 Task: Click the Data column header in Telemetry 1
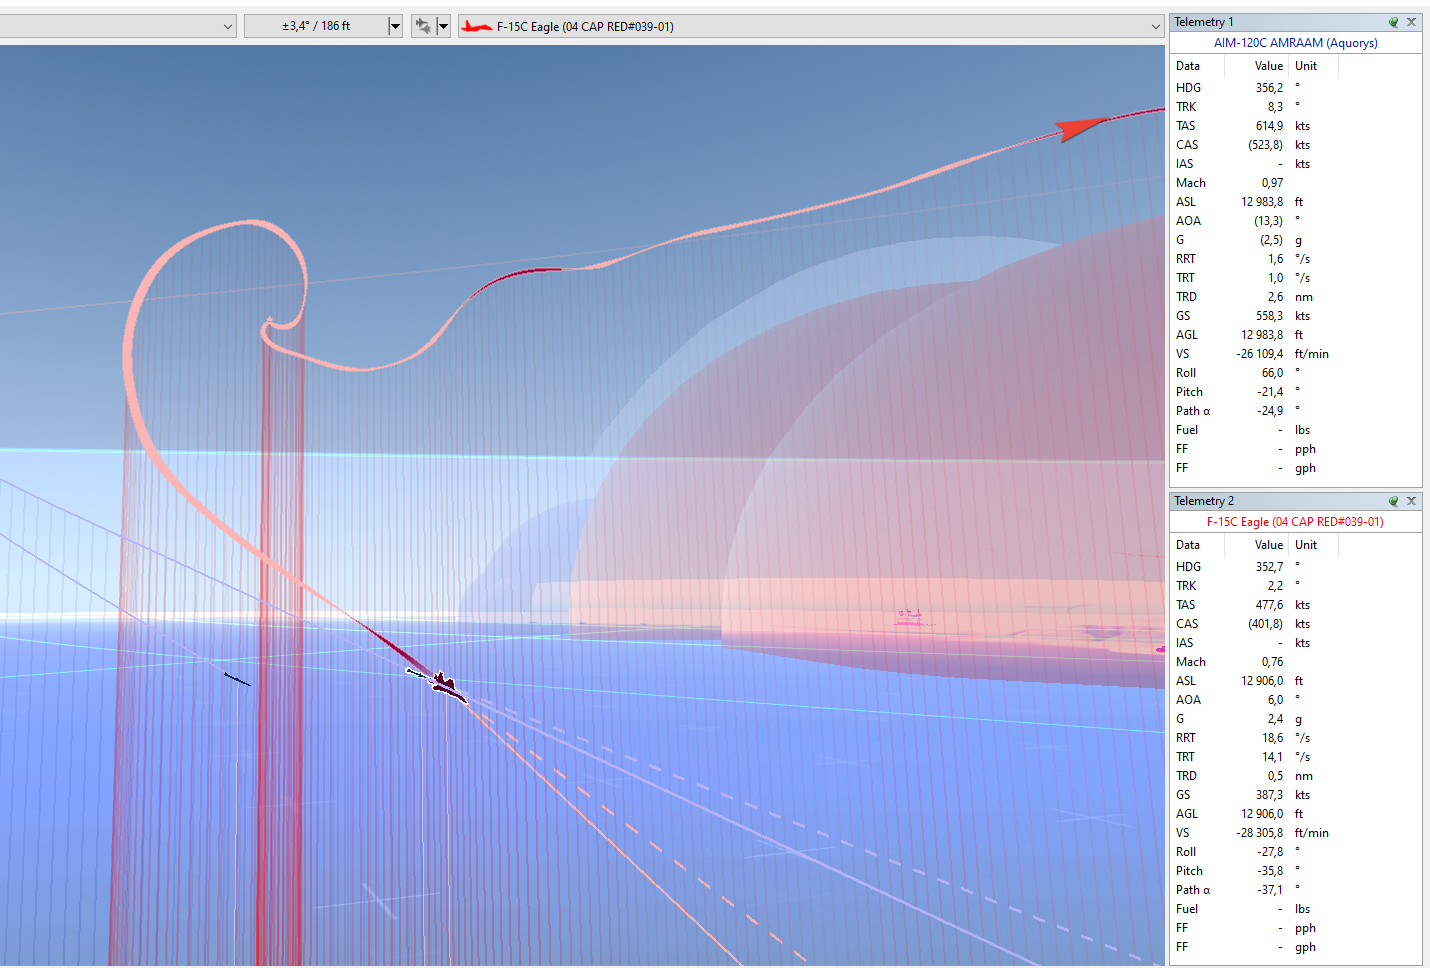pyautogui.click(x=1188, y=66)
